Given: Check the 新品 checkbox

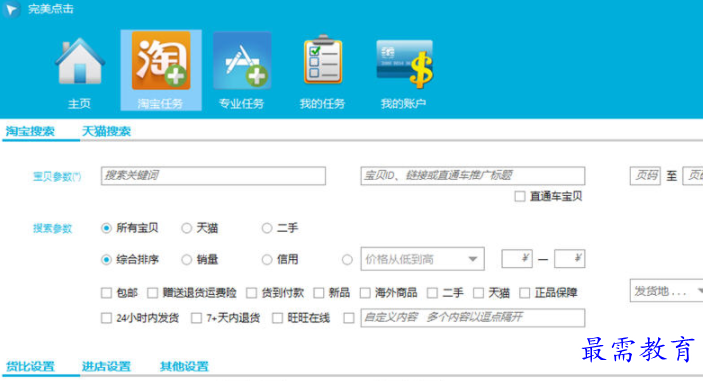Looking at the screenshot, I should [x=319, y=293].
